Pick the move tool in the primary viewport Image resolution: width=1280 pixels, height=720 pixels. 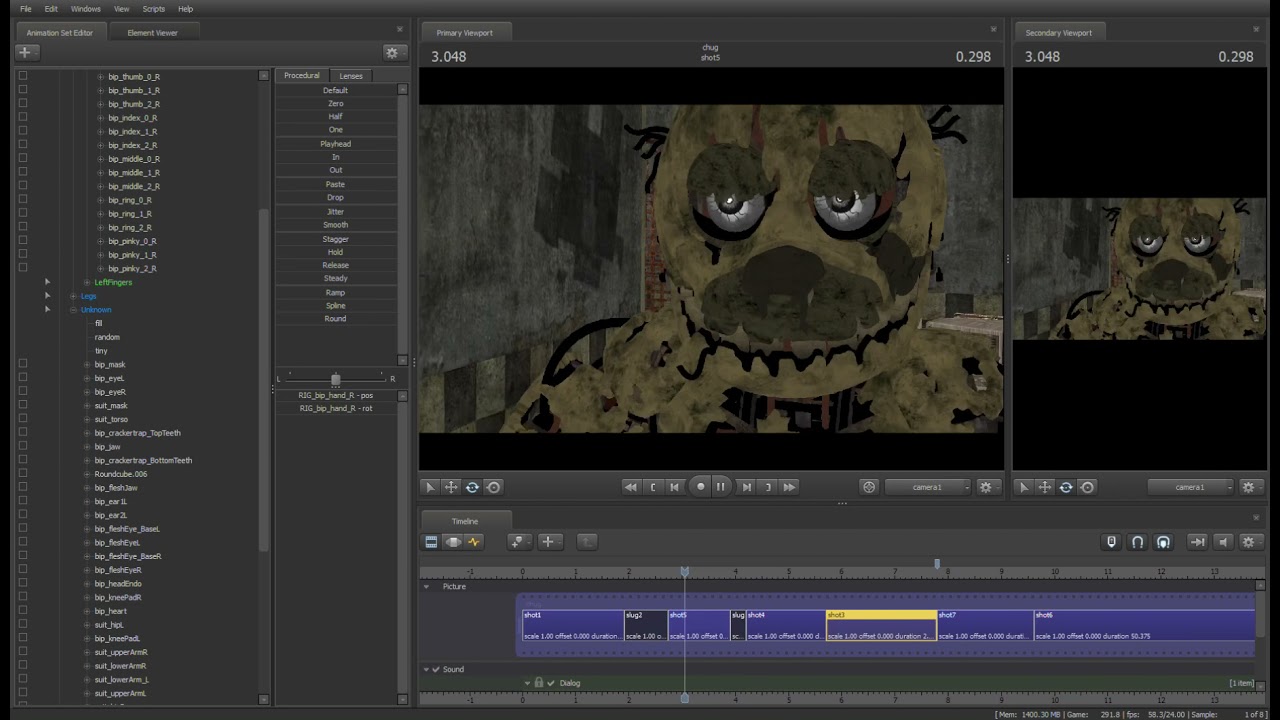451,487
